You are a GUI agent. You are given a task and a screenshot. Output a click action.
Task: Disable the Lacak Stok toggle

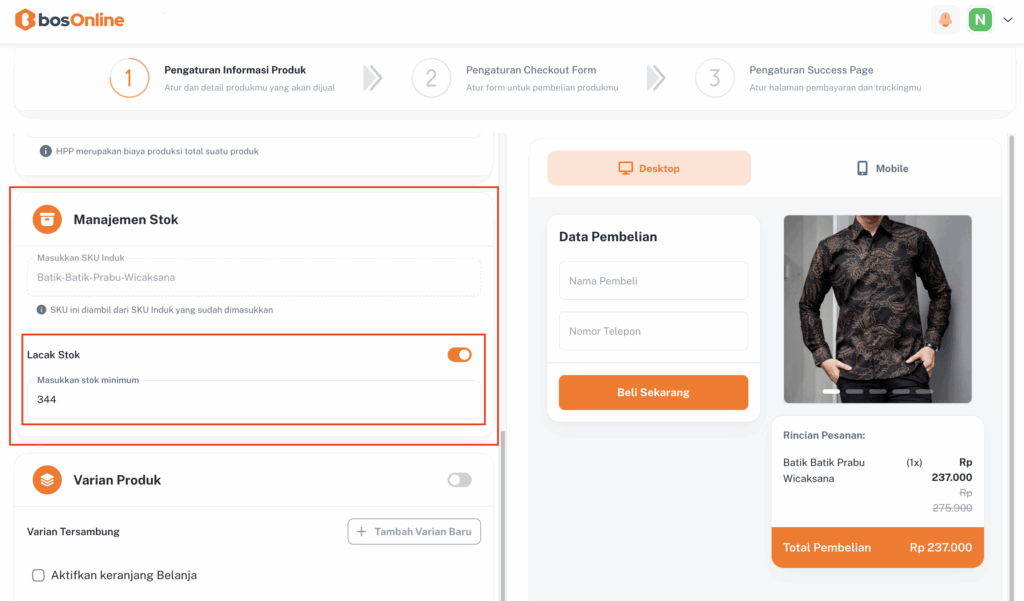coord(459,355)
